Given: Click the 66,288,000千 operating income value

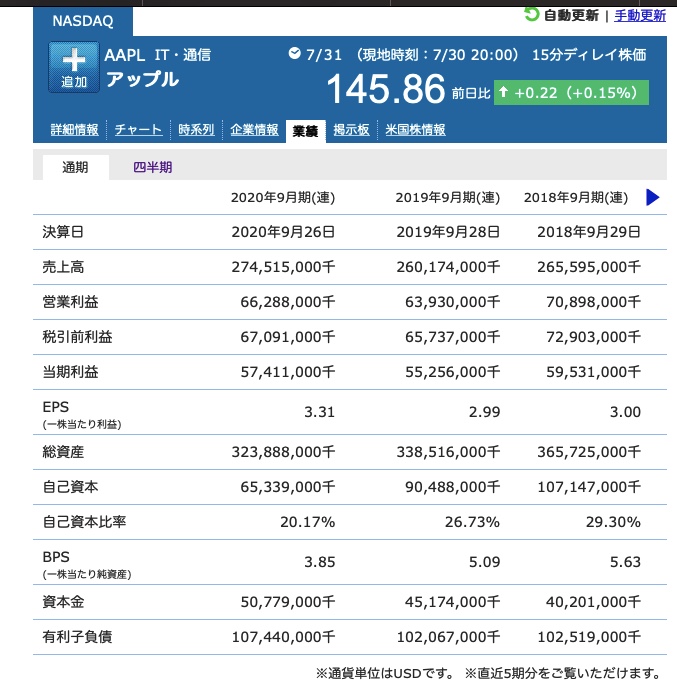Looking at the screenshot, I should point(288,302).
